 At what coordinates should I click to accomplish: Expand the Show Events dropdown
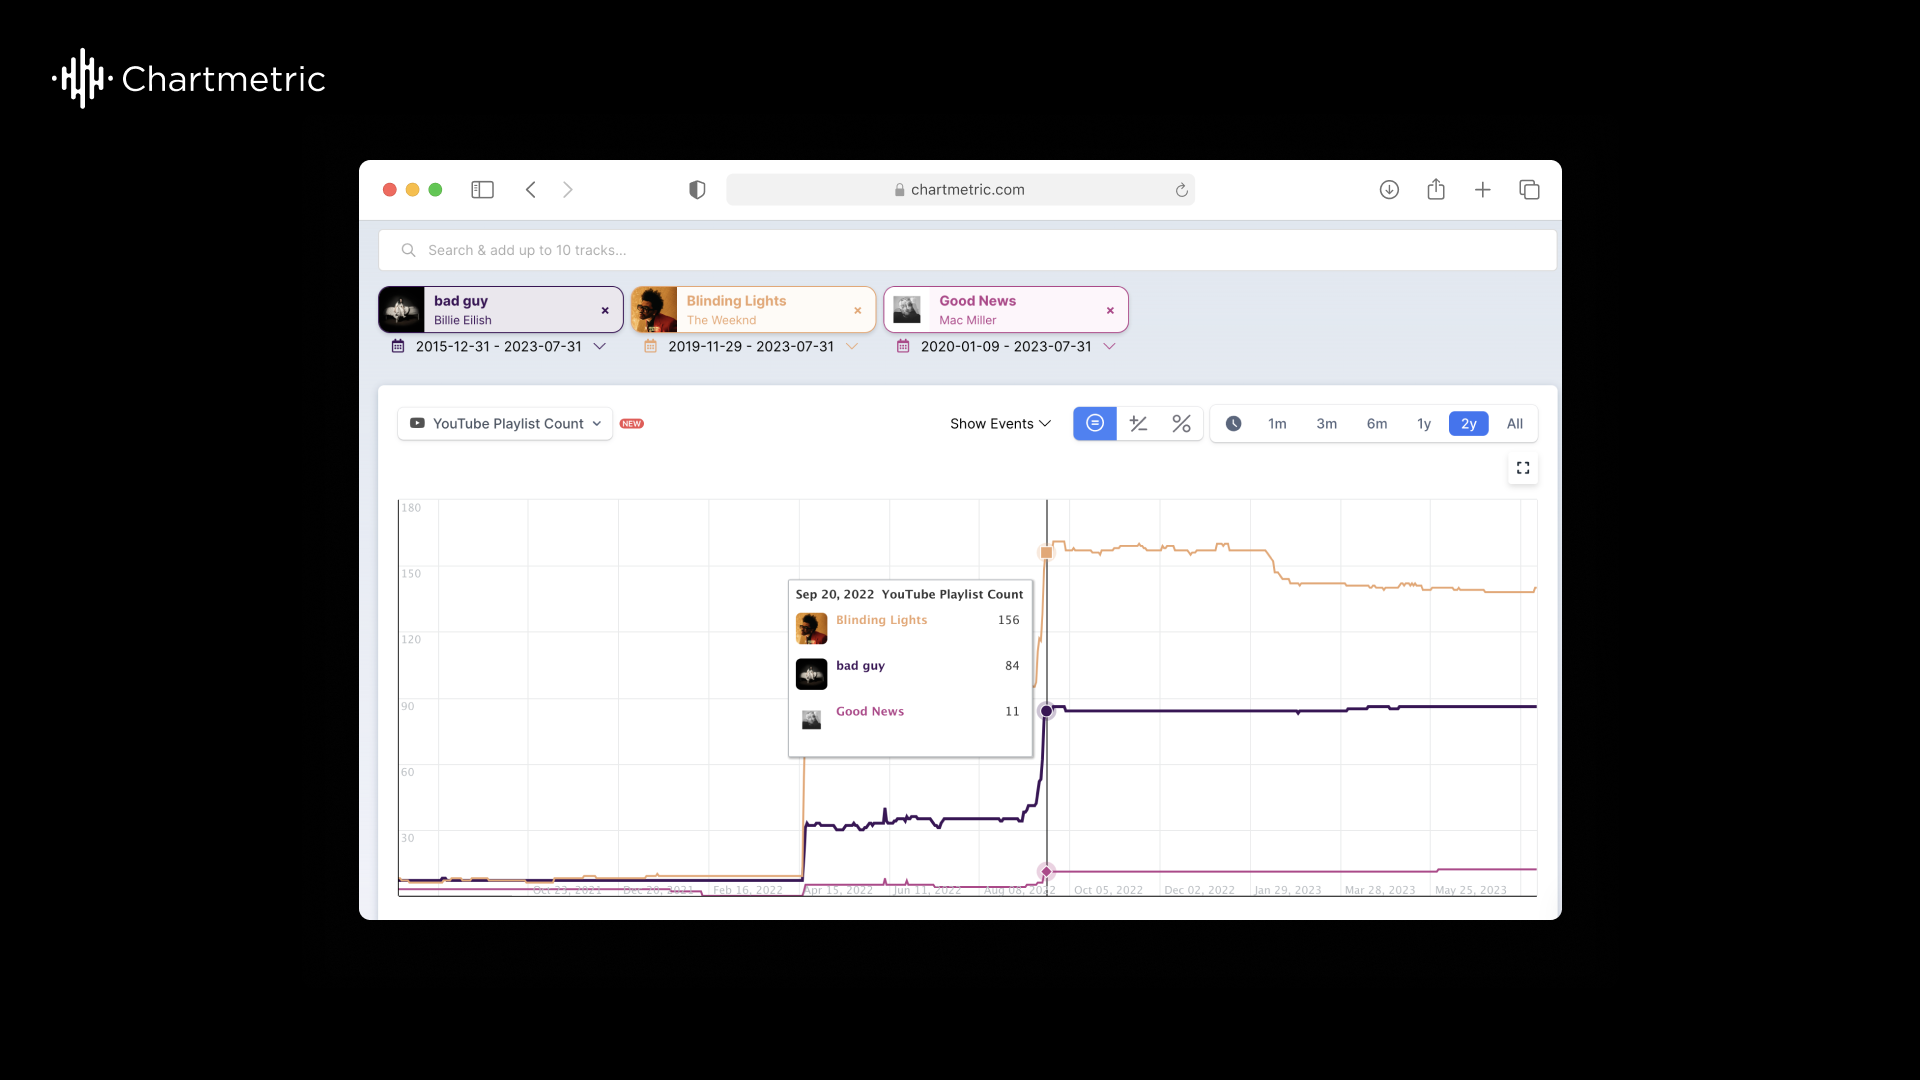(x=1000, y=424)
